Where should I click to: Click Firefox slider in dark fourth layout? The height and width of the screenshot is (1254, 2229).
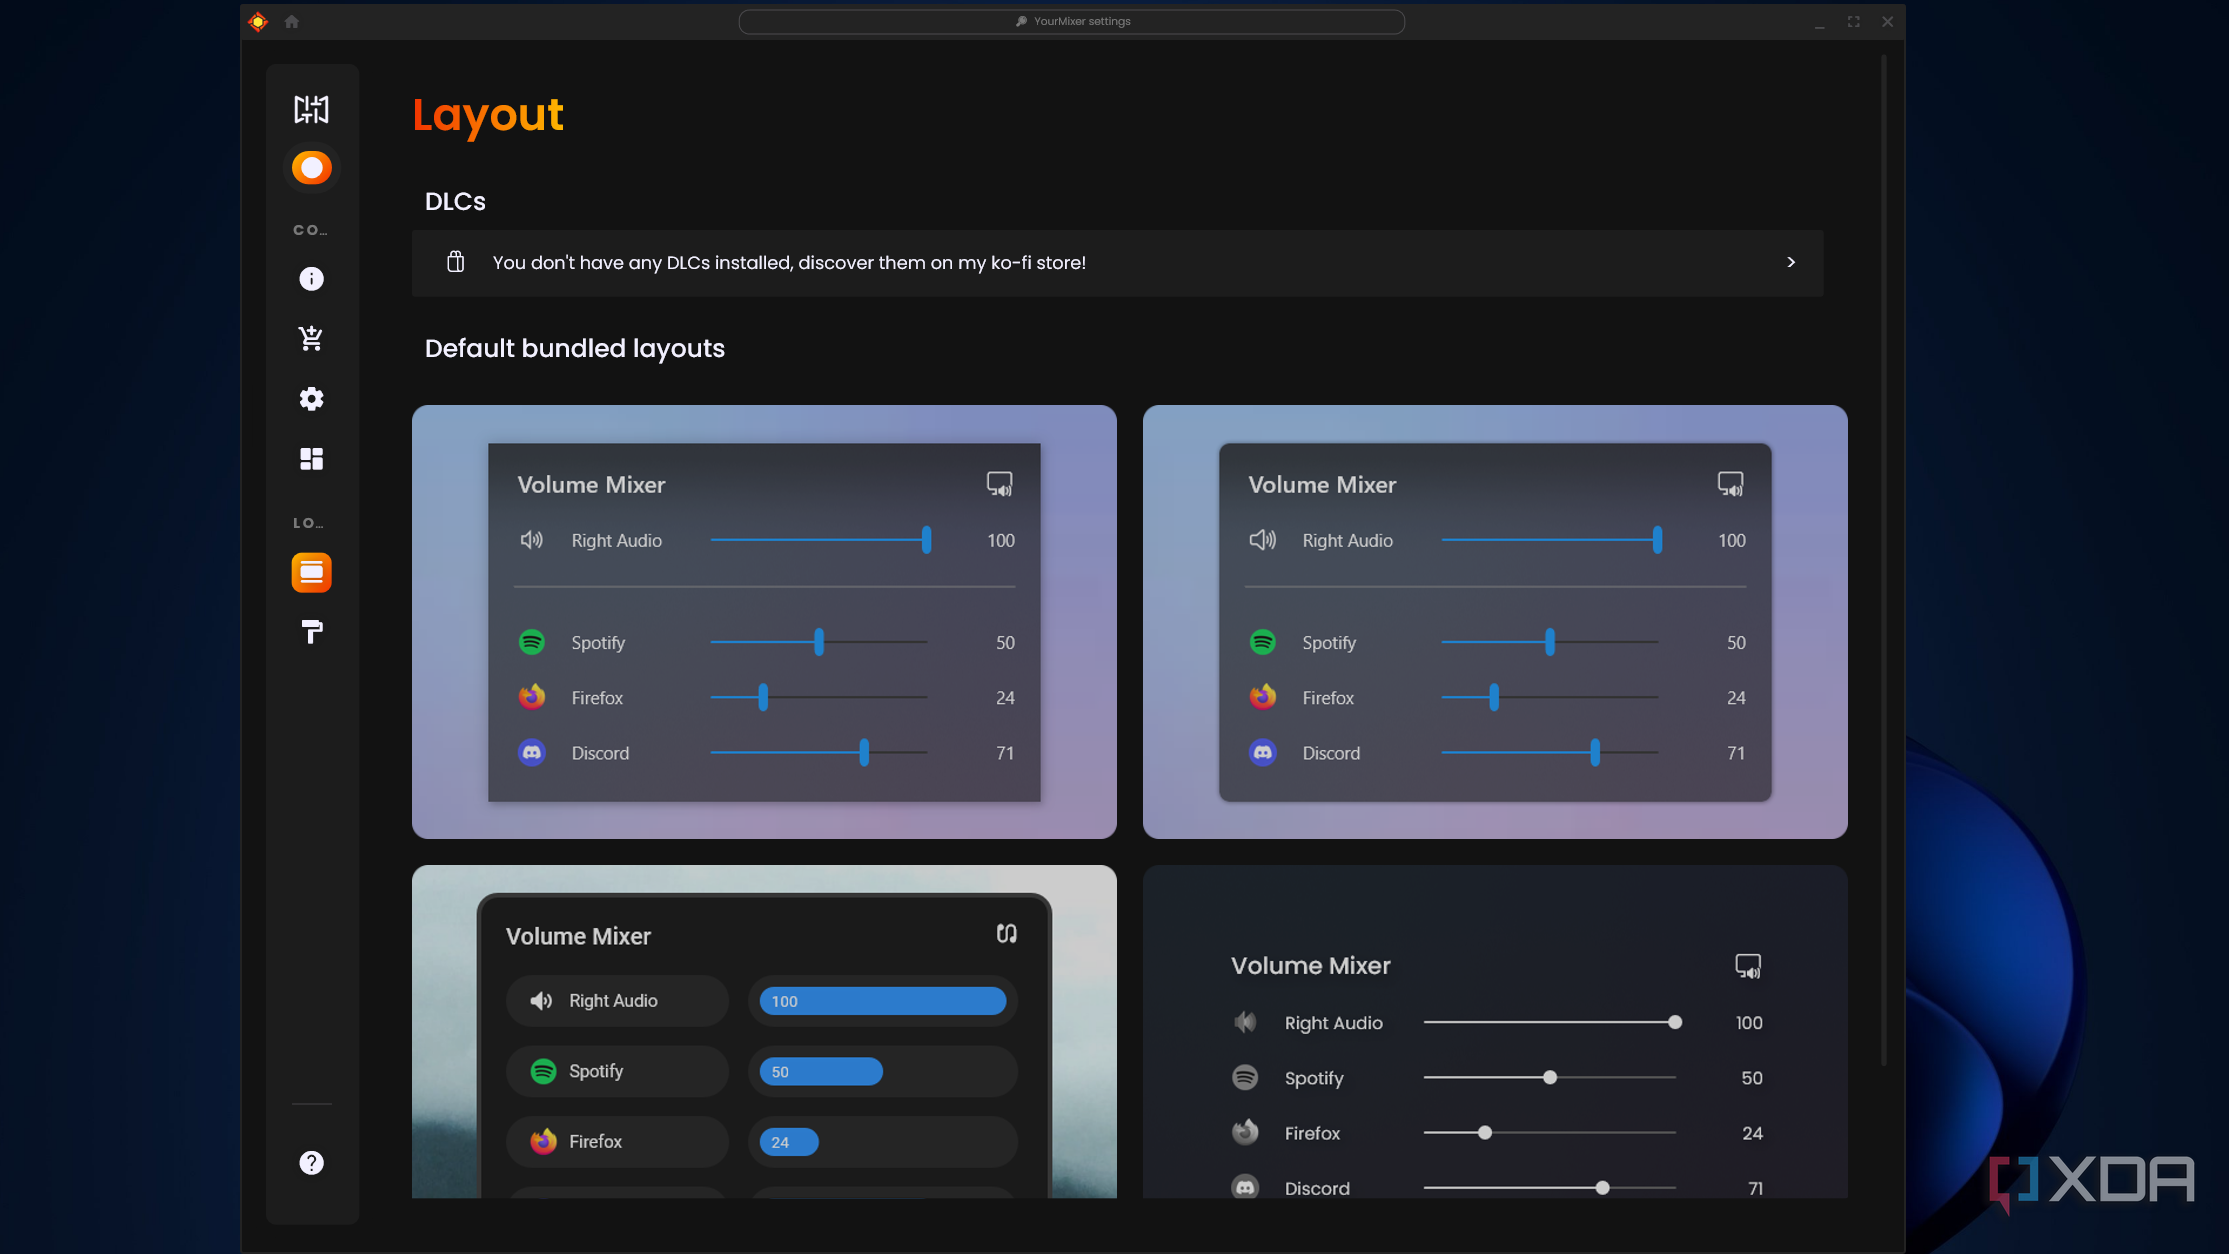(x=1549, y=1133)
